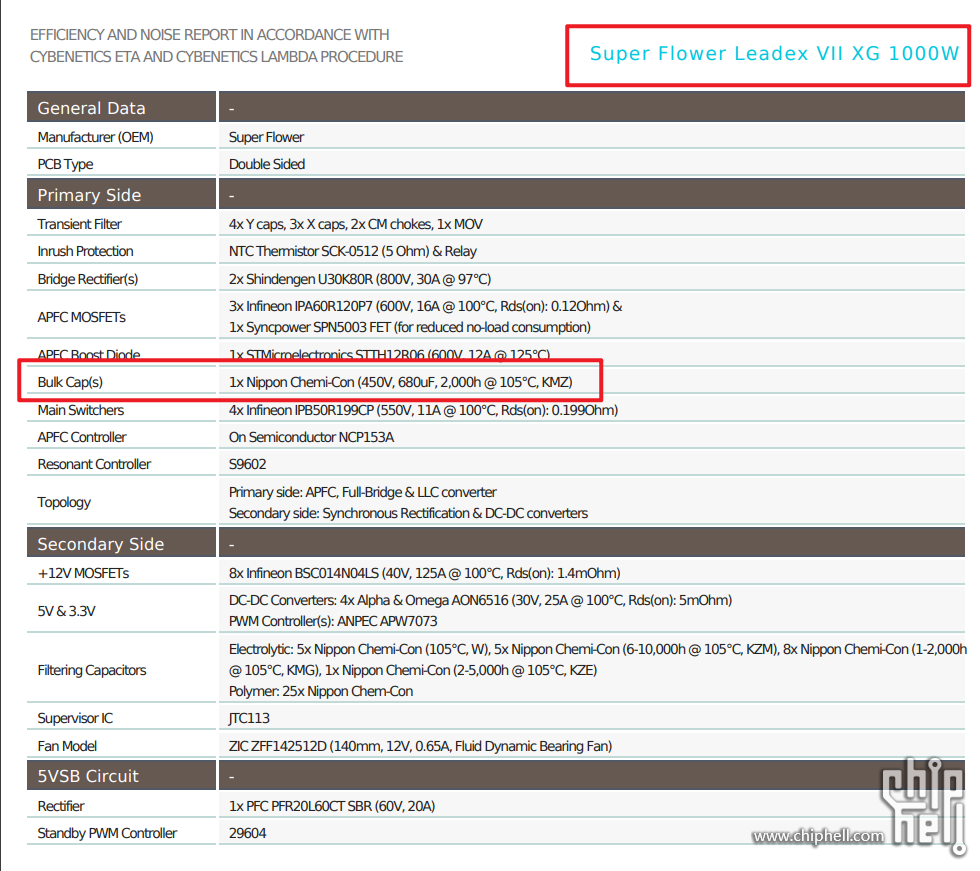Select the '4x Infineon IPB50R199CP' value
The height and width of the screenshot is (871, 980).
click(x=423, y=411)
